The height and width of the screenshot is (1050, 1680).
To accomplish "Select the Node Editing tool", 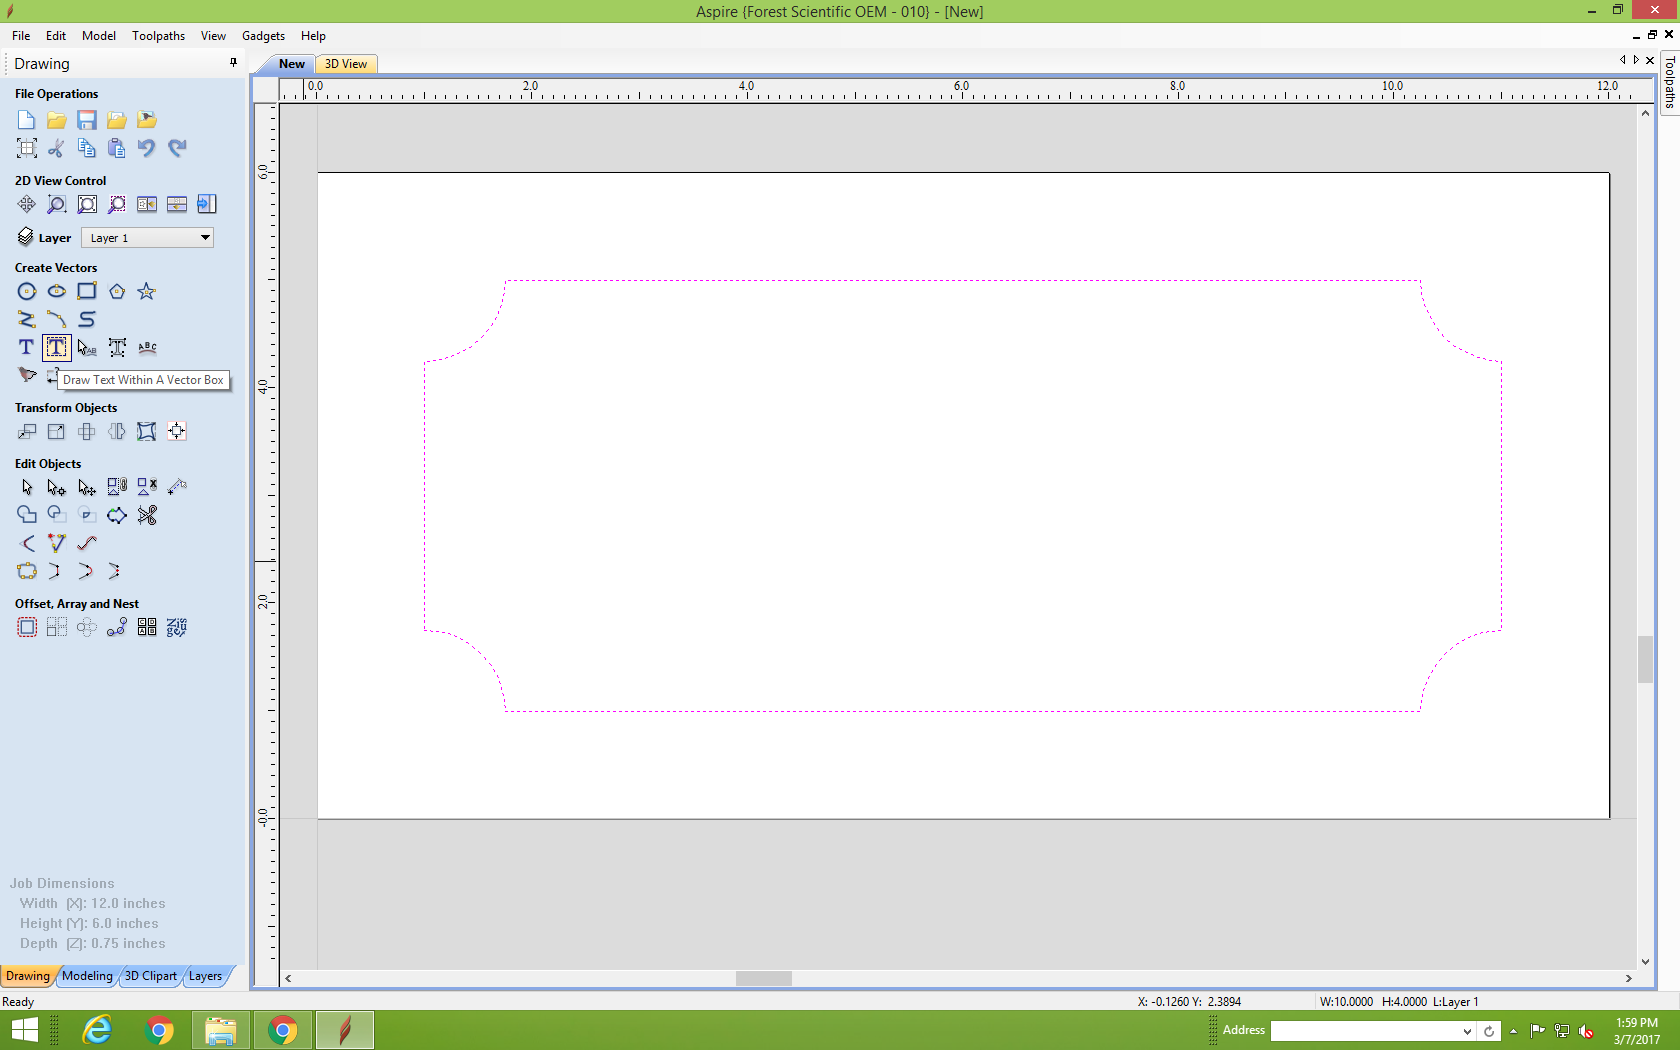I will point(57,487).
